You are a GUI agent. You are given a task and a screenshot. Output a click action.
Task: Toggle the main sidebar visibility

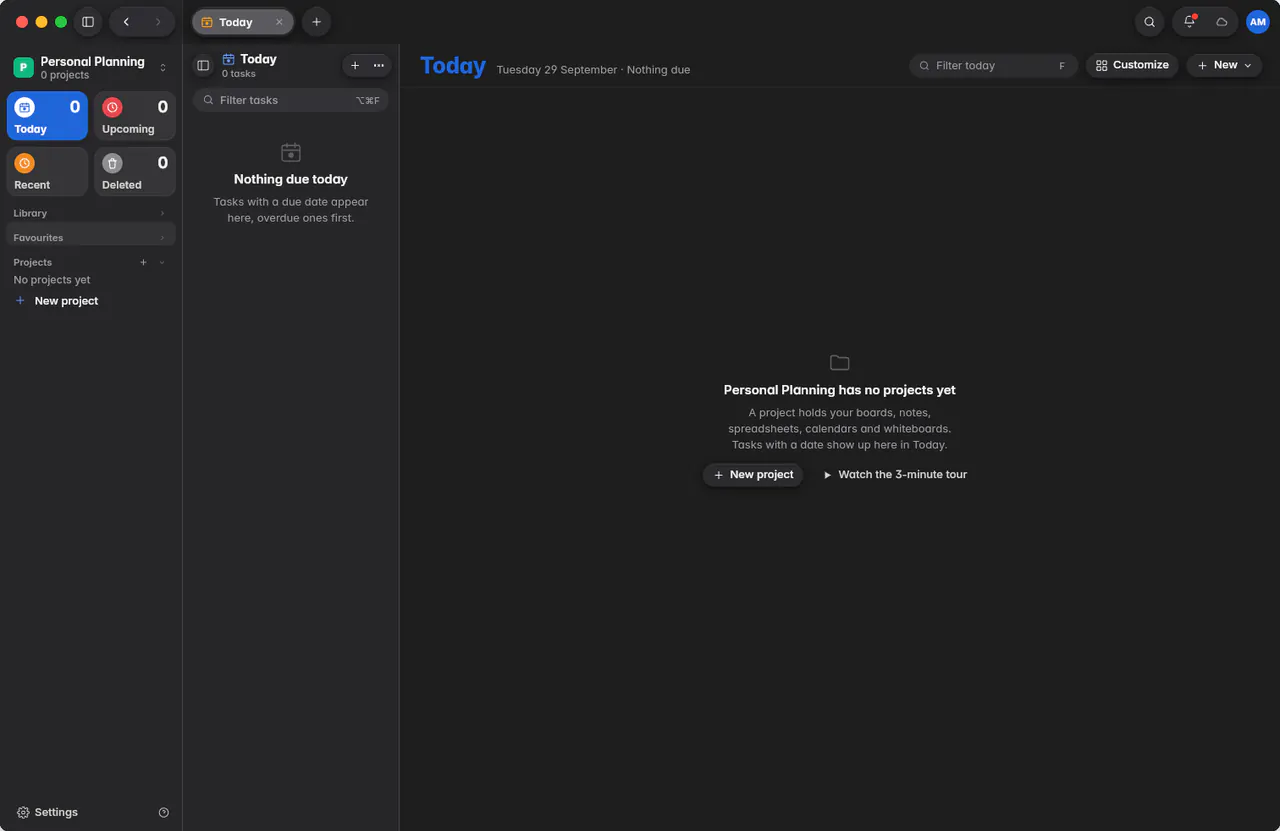88,22
